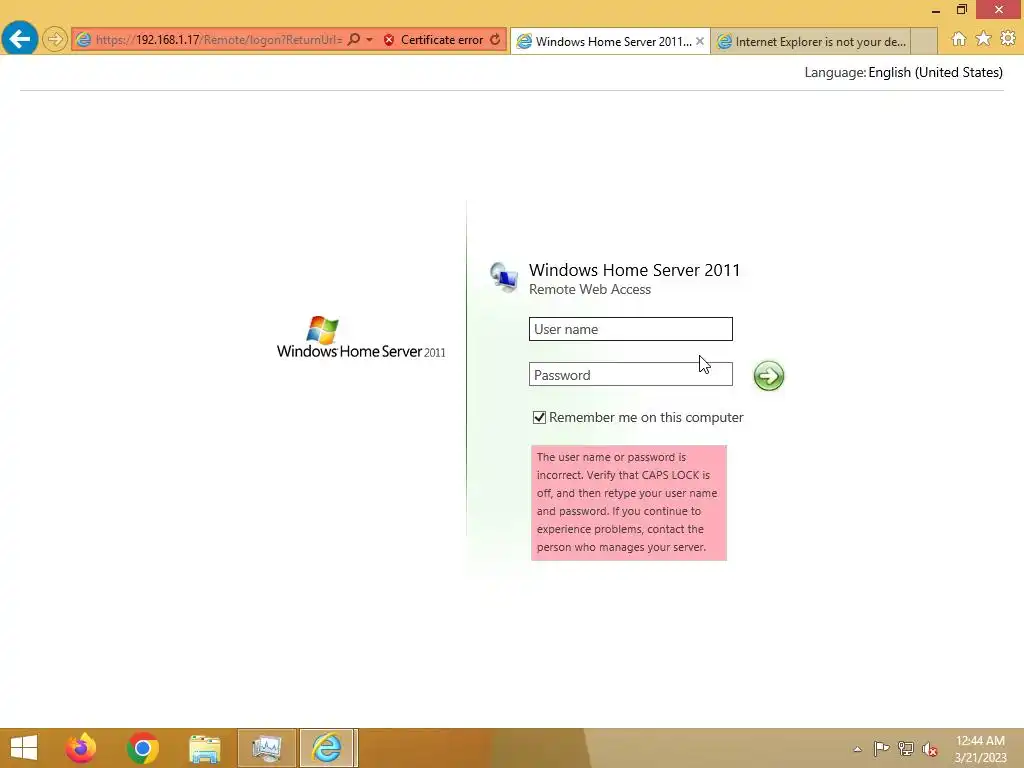1024x768 pixels.
Task: Uncheck Remember me on this computer
Action: [x=539, y=417]
